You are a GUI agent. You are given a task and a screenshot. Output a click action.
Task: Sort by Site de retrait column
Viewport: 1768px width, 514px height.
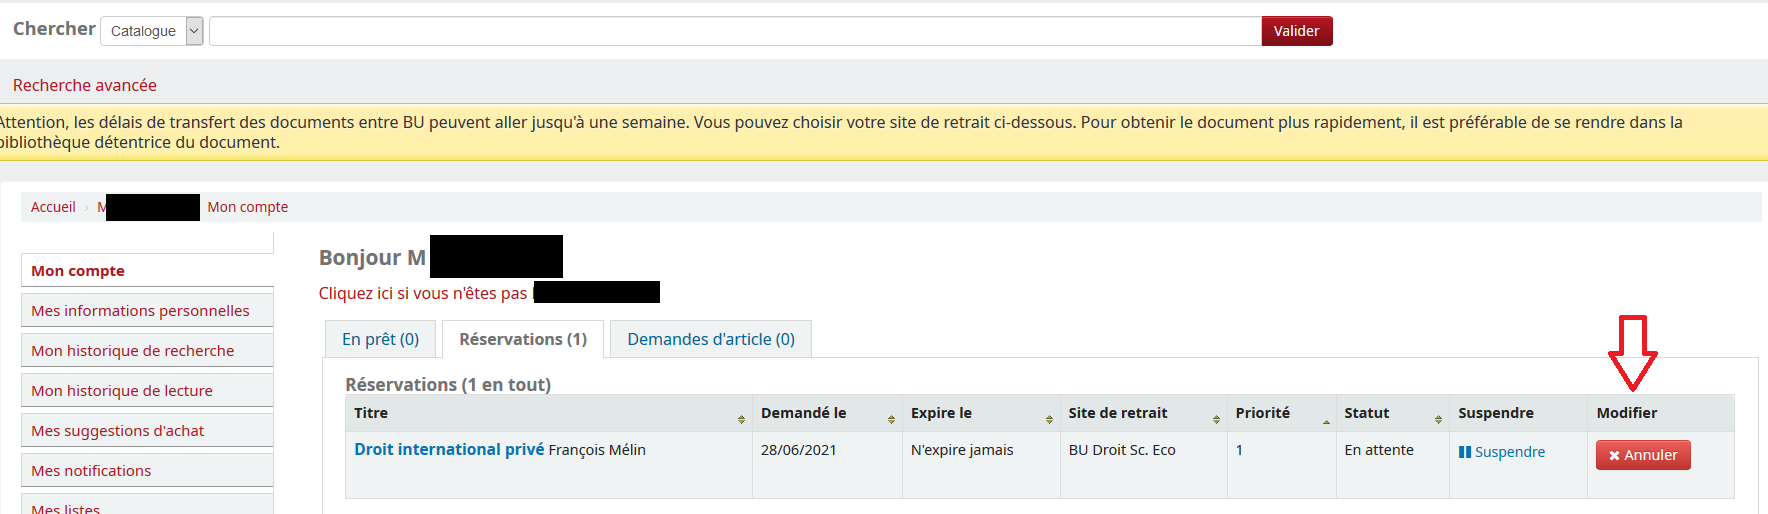tap(1216, 419)
